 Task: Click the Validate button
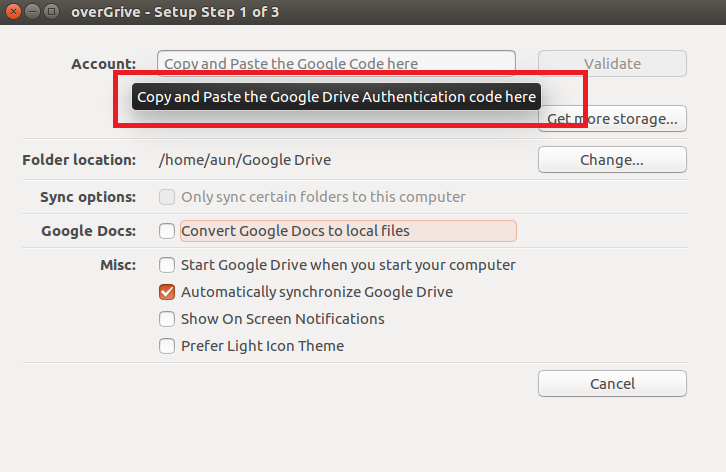tap(612, 63)
